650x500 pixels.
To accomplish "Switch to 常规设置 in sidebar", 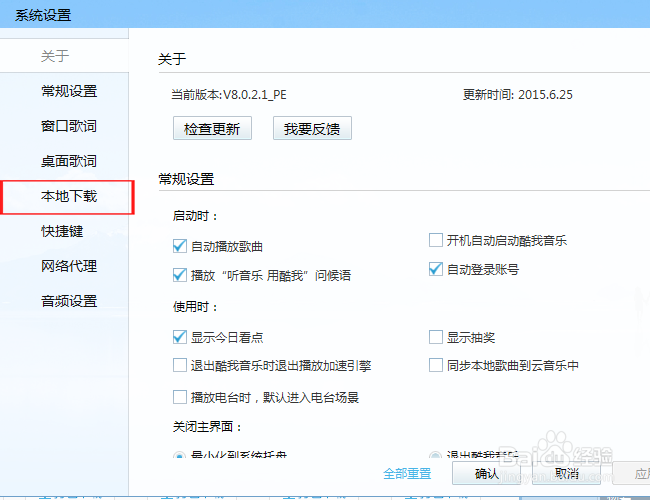I will tap(69, 91).
